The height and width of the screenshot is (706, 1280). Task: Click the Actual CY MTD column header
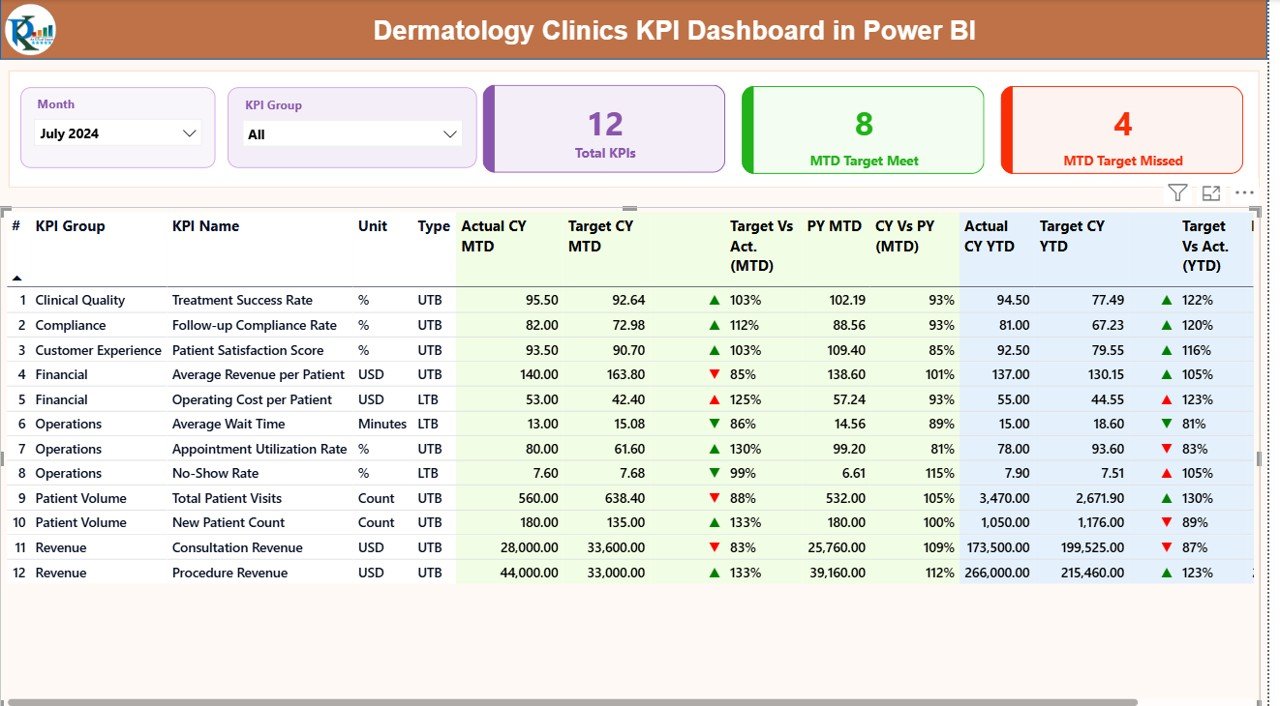click(494, 236)
